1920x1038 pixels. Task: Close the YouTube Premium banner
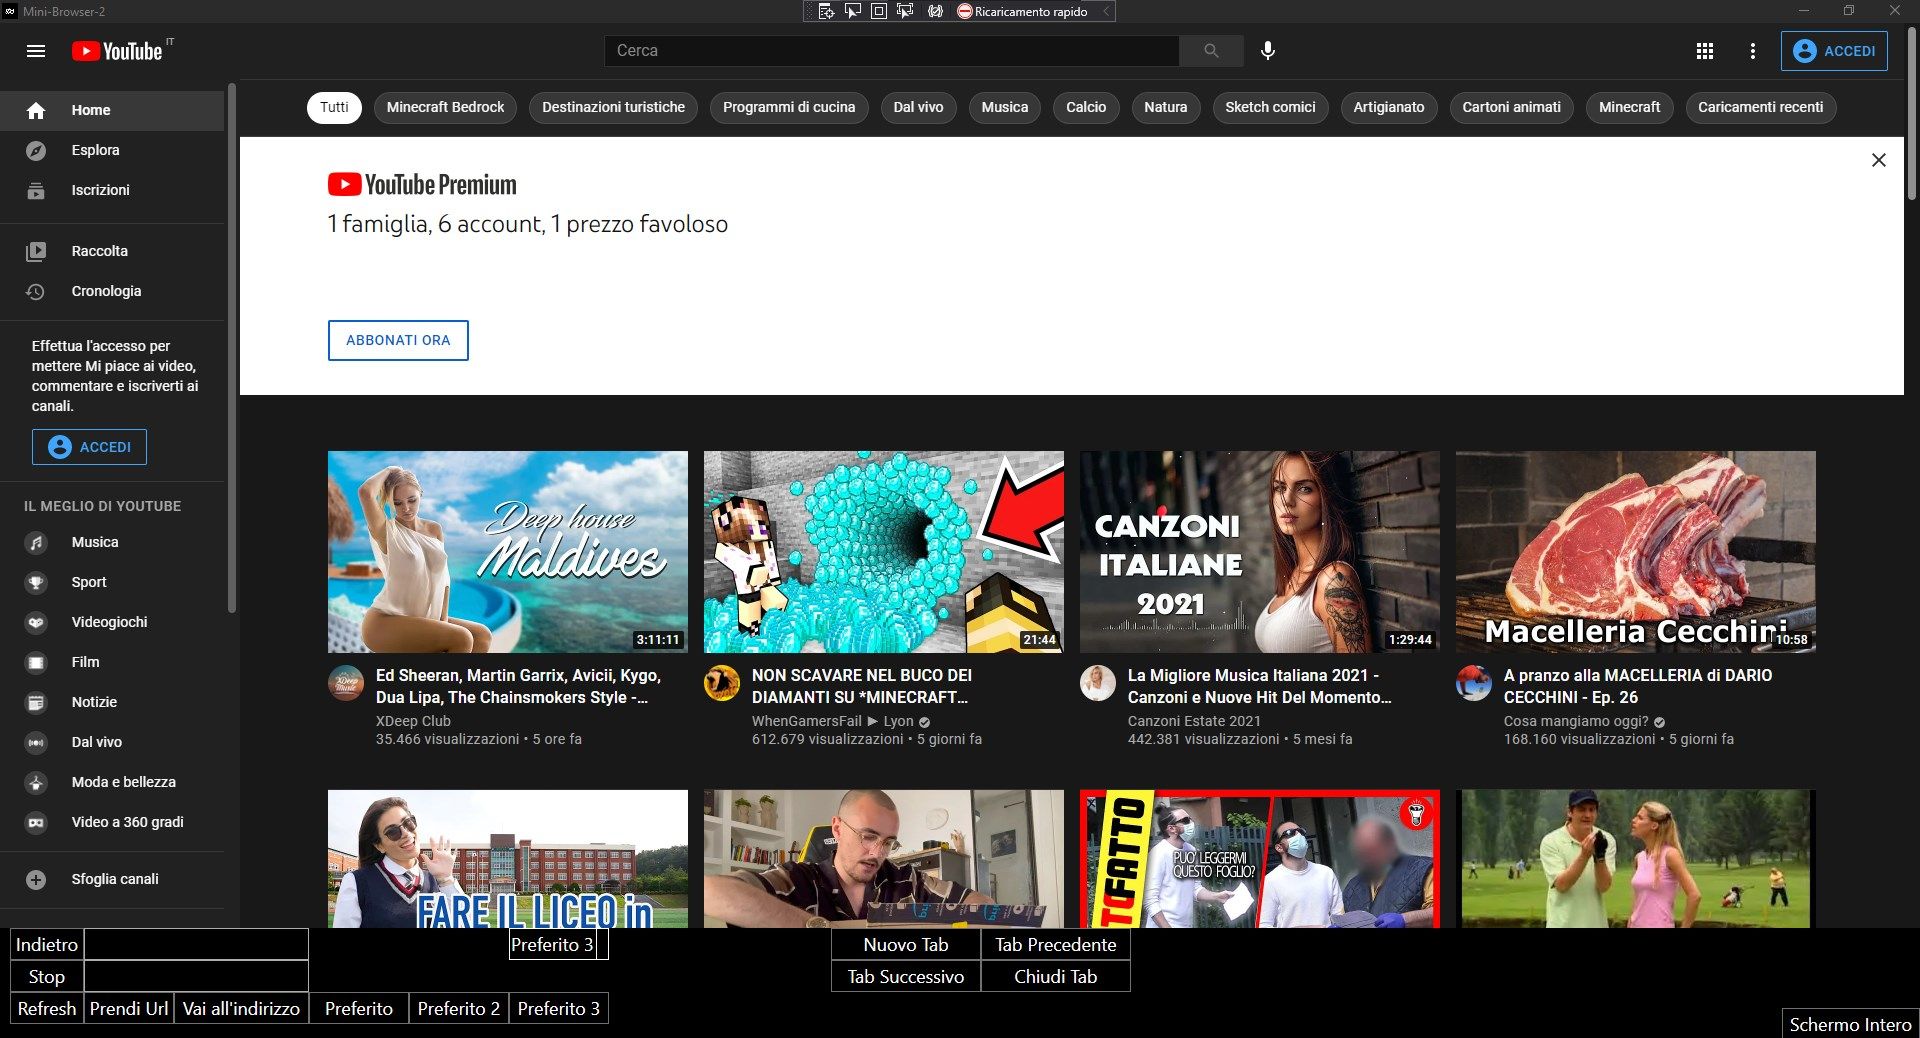click(1879, 160)
